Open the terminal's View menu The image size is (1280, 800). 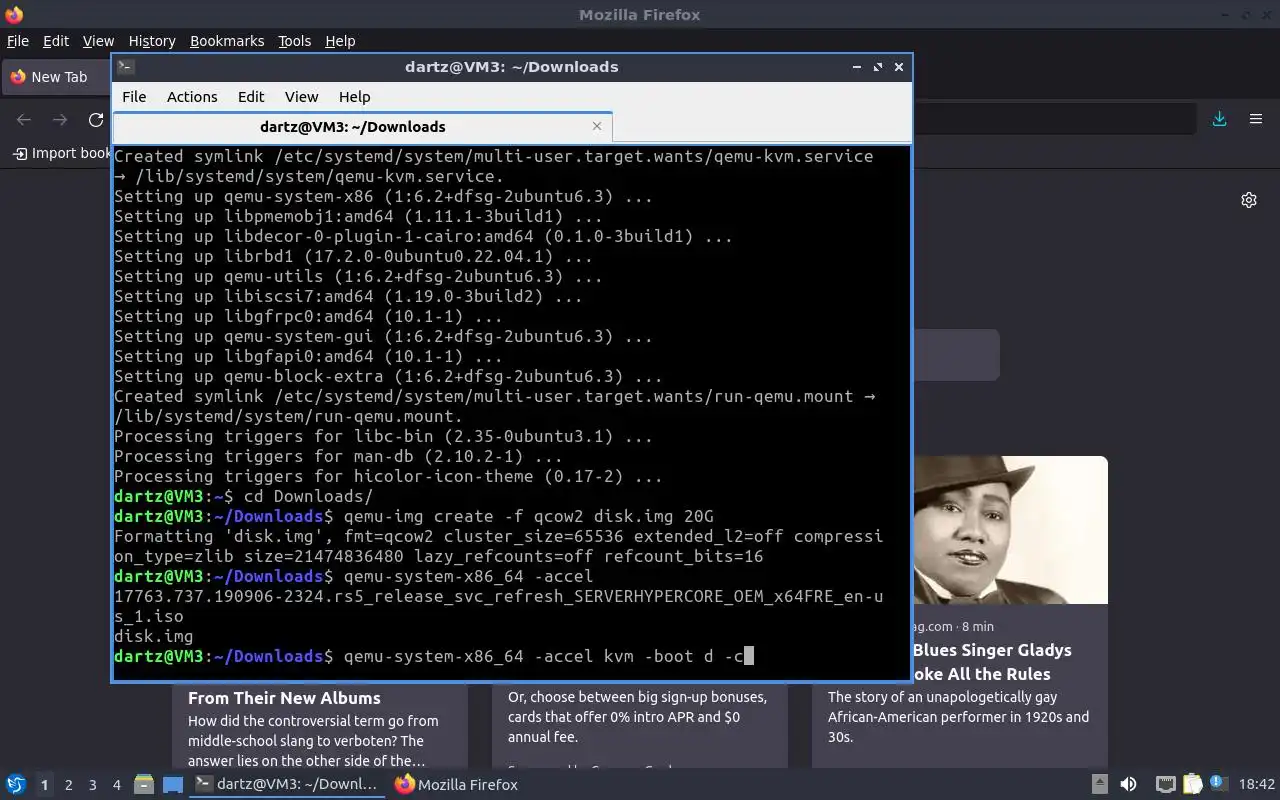tap(301, 97)
